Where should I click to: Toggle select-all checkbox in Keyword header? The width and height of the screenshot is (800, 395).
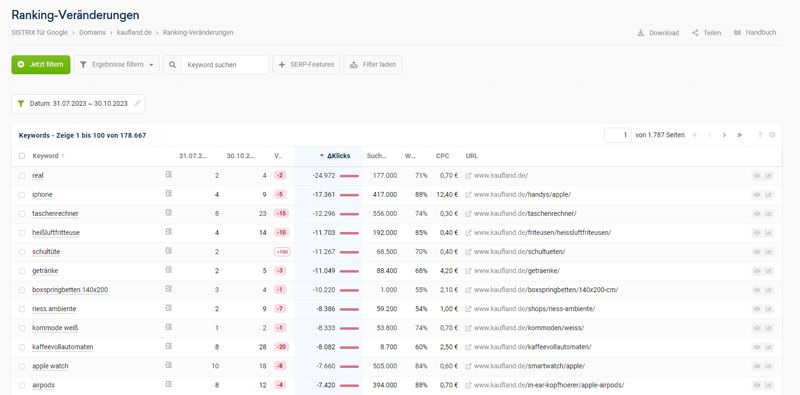(22, 156)
